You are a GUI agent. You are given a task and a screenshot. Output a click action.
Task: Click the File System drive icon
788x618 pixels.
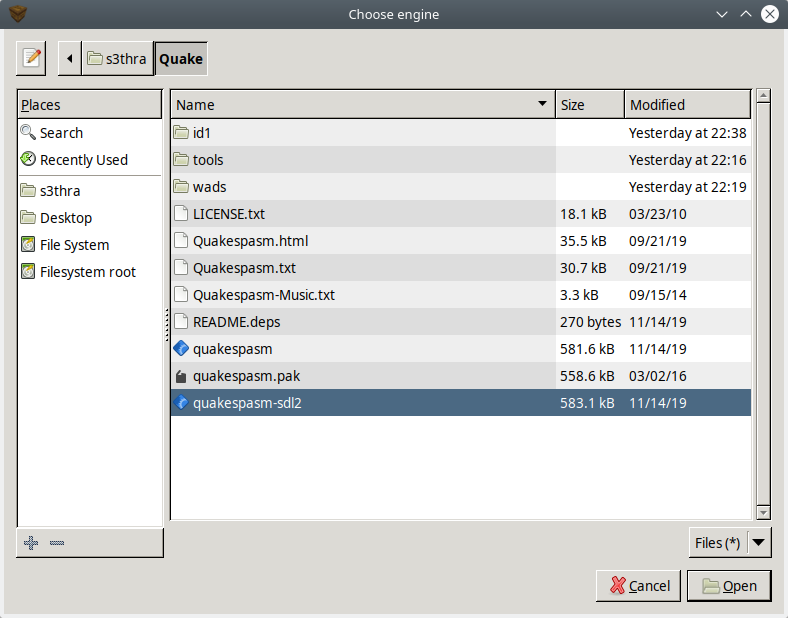[28, 245]
